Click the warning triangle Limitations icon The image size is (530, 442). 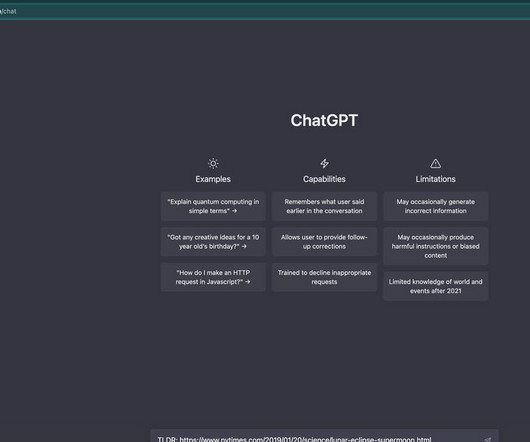[x=435, y=164]
